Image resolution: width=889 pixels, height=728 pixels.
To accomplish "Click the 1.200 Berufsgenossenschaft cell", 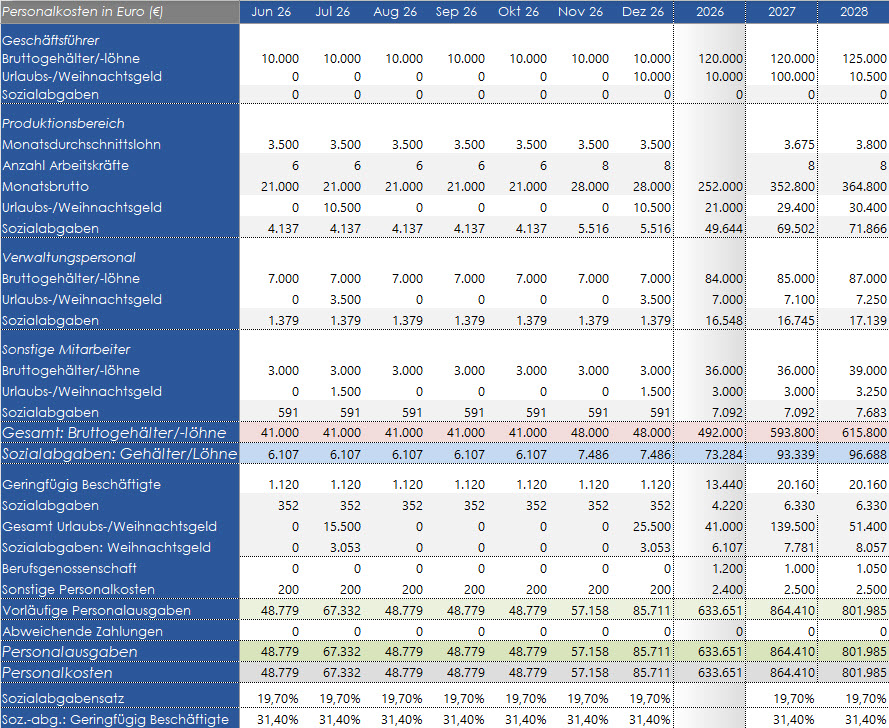I will point(727,569).
